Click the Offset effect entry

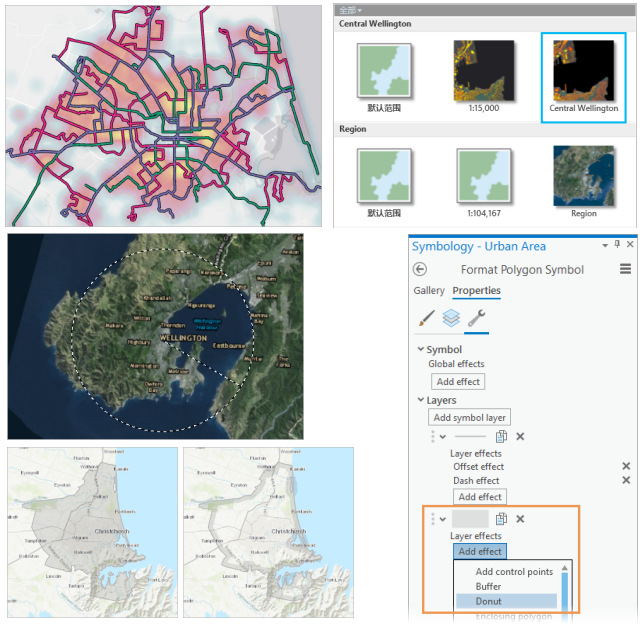[478, 466]
